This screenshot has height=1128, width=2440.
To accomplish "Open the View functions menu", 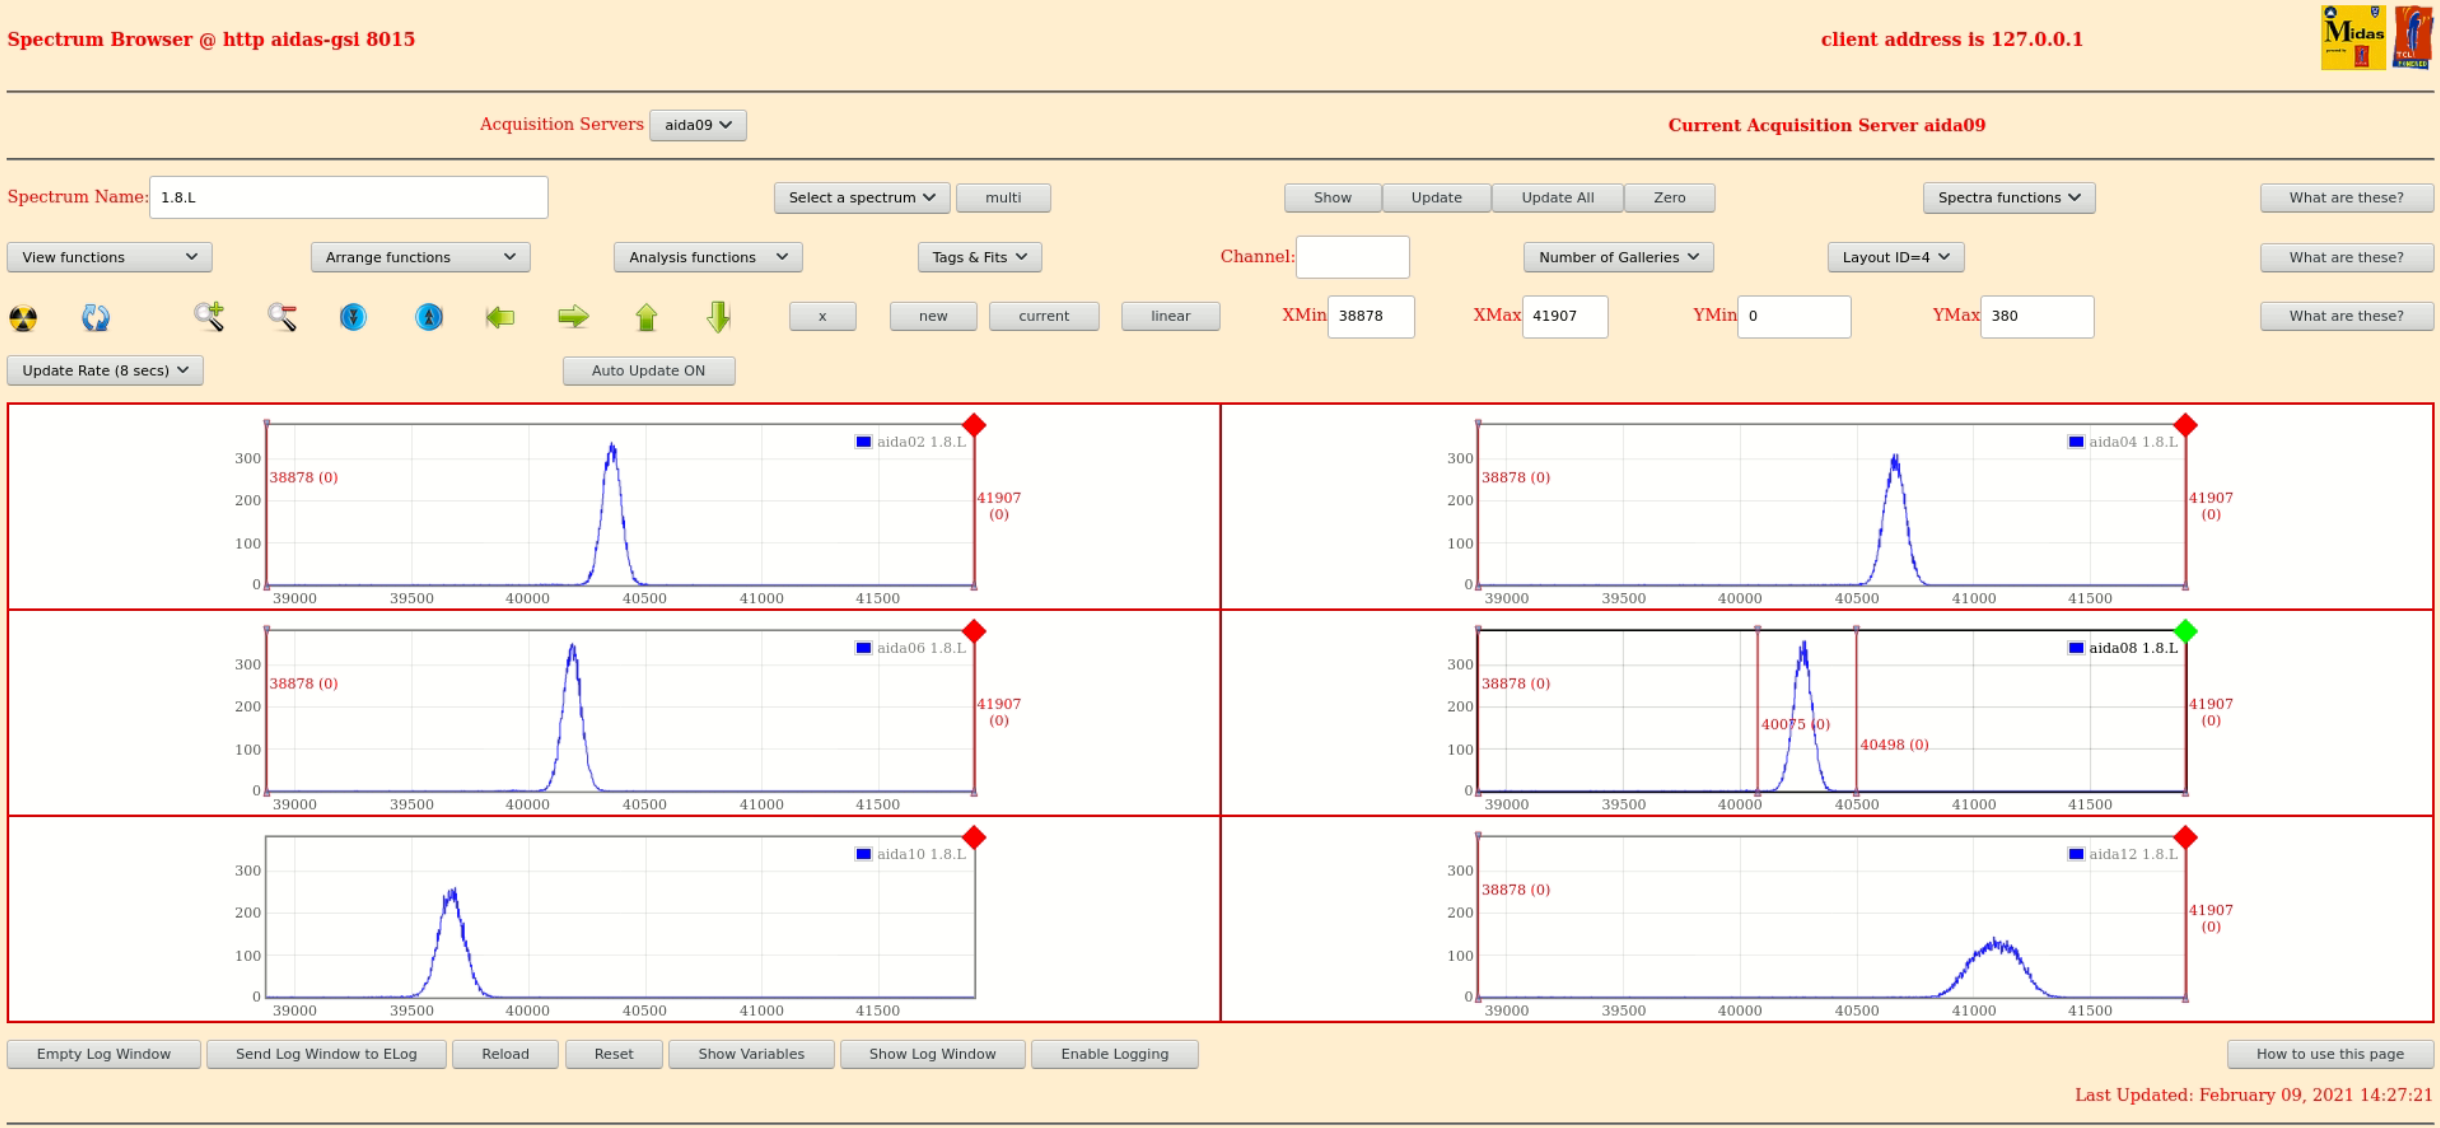I will (109, 257).
